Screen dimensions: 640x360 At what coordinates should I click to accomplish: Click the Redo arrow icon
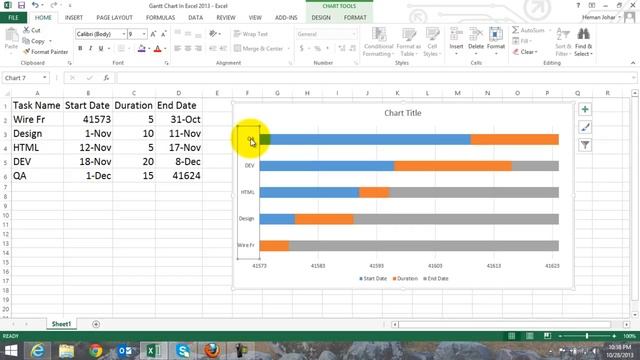tap(53, 6)
